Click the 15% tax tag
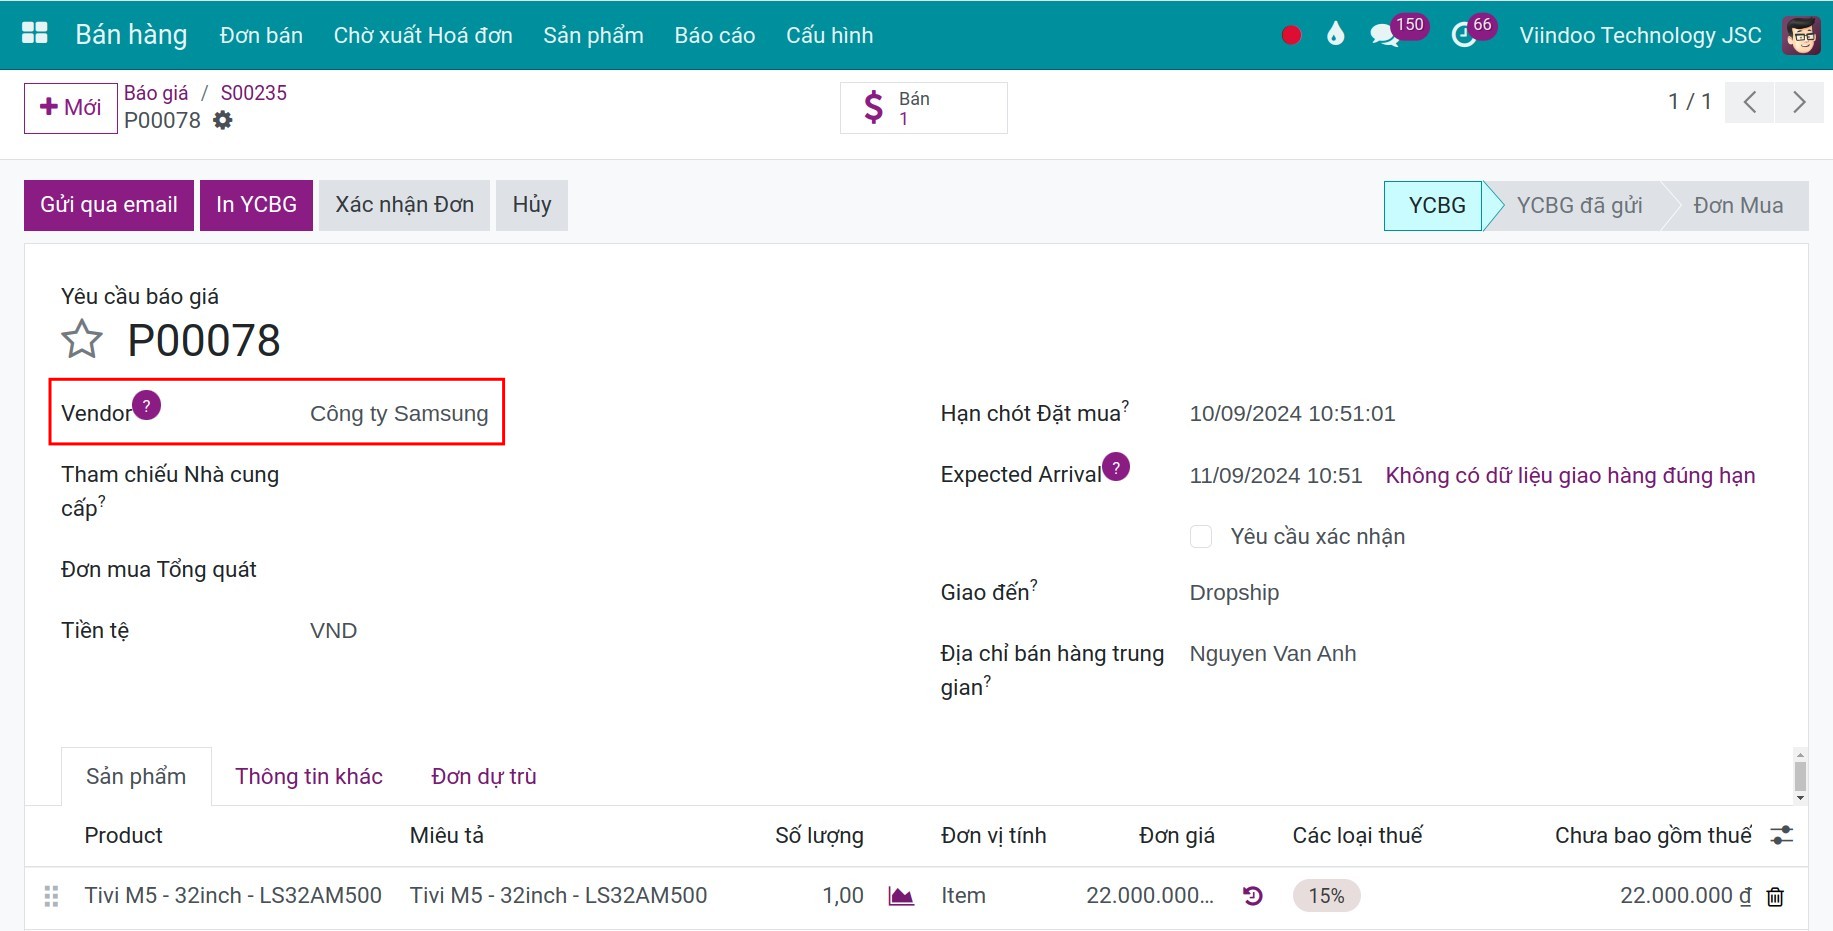1833x931 pixels. (1326, 896)
